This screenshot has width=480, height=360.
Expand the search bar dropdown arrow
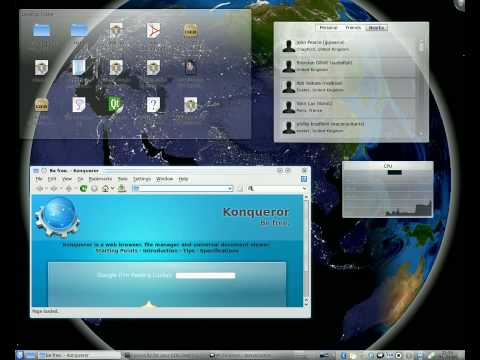(304, 189)
